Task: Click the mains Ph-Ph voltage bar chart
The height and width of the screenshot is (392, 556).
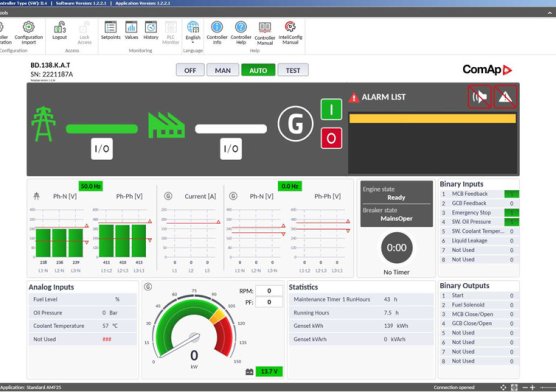Action: 122,234
